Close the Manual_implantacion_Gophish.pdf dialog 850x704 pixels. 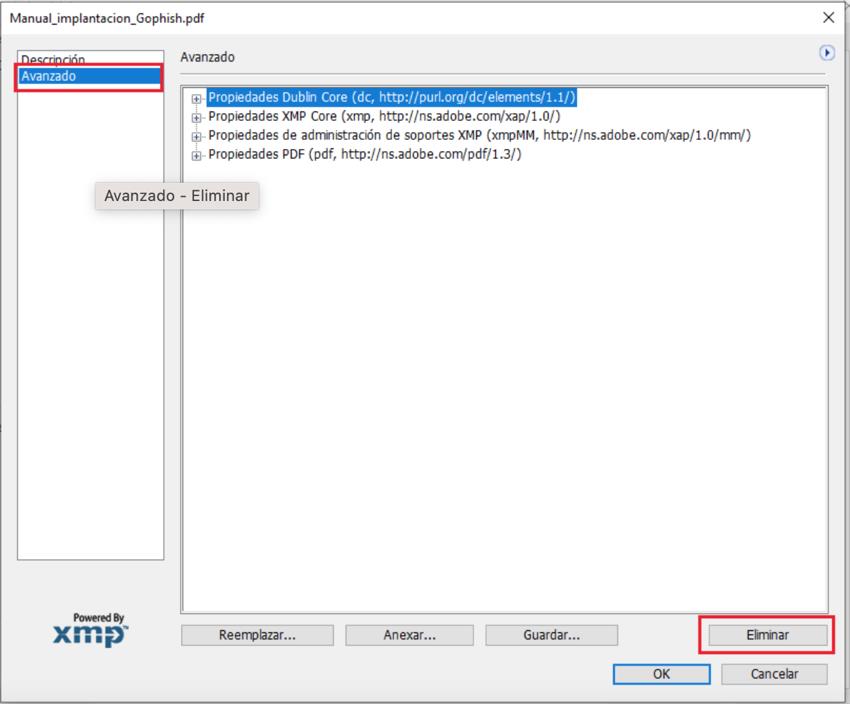coord(827,17)
